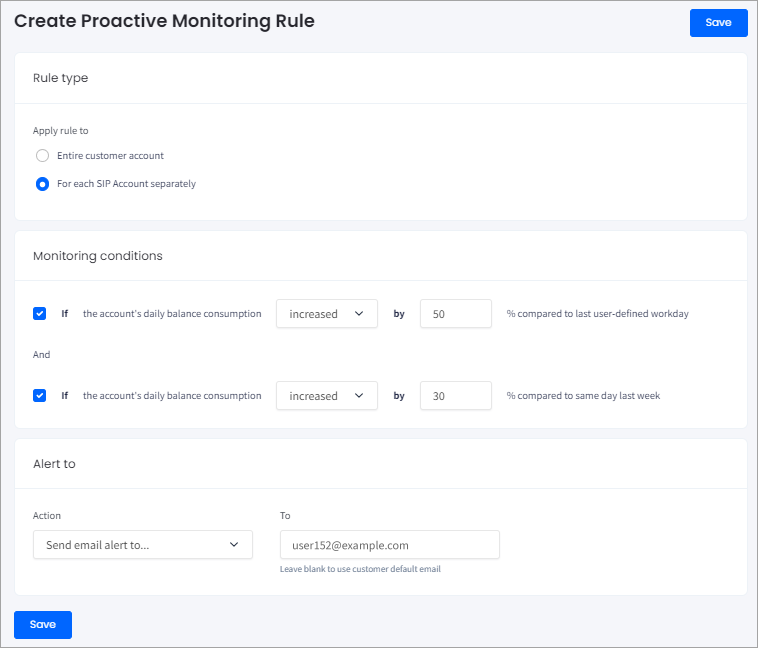
Task: Click the Apply rule to label
Action: [x=60, y=131]
